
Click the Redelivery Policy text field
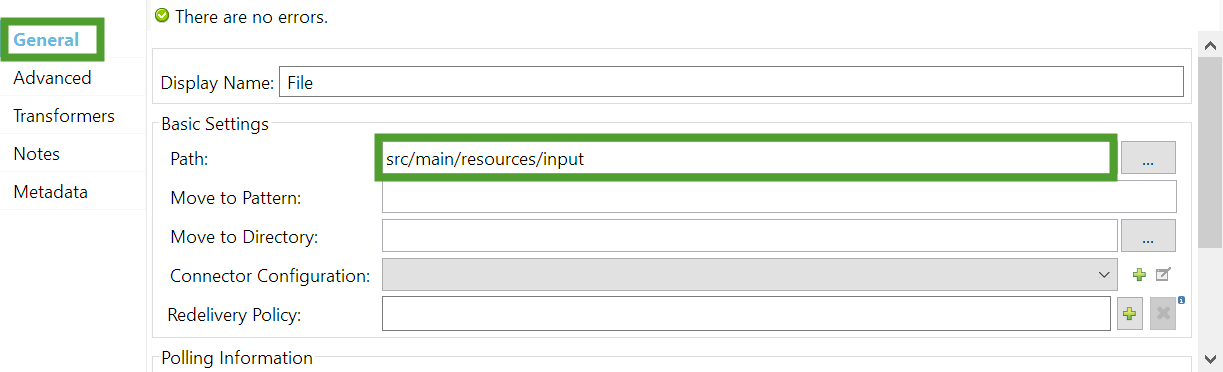[746, 313]
